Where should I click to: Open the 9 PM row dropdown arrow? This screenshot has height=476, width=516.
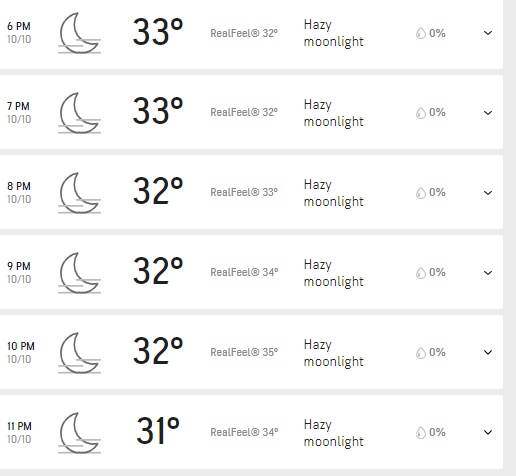click(x=488, y=273)
